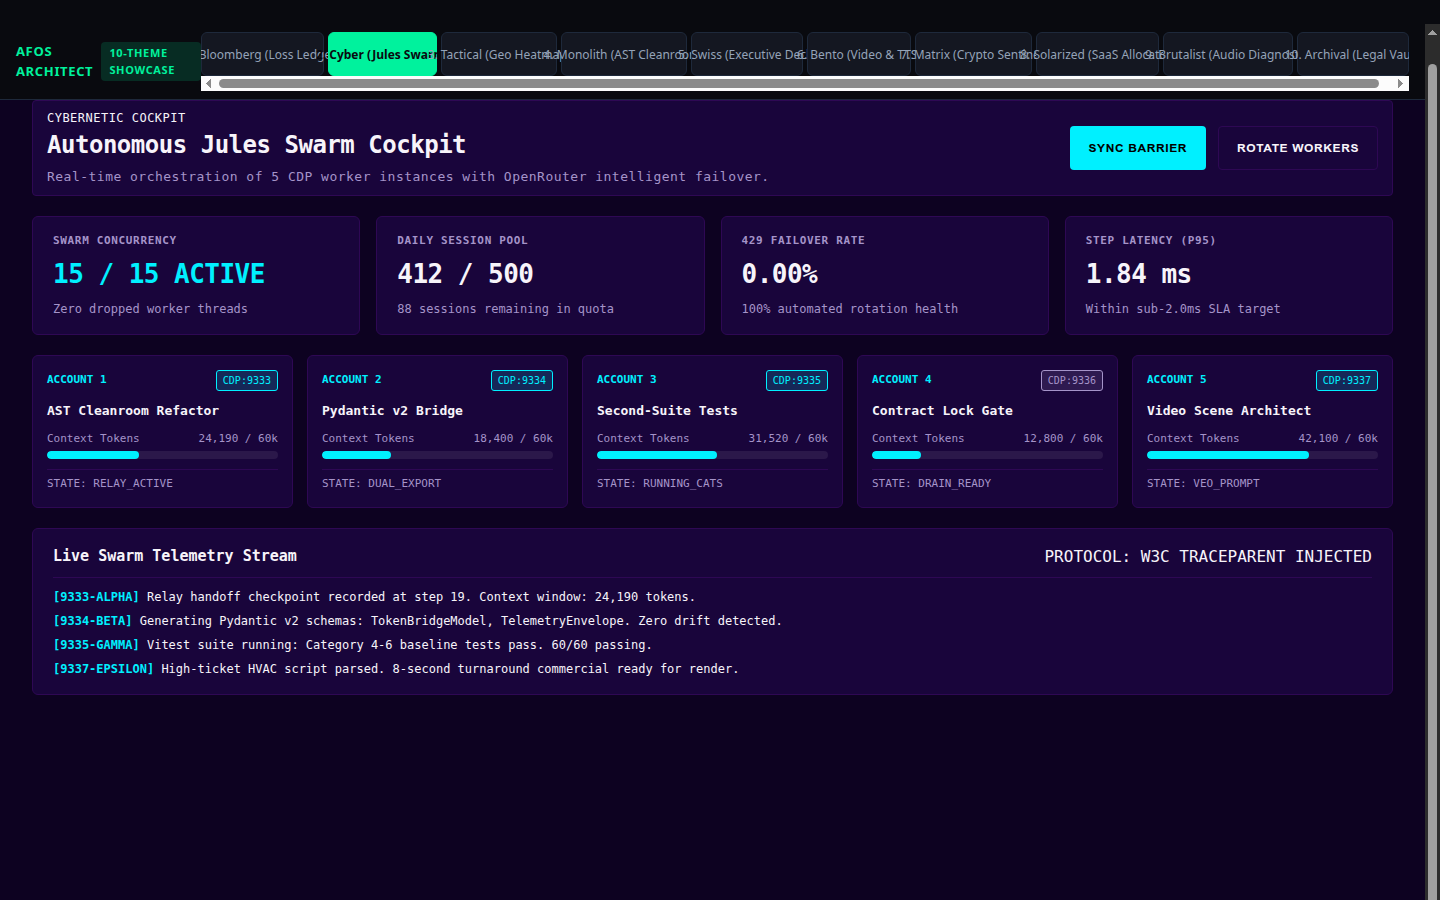Click the 0.00% failover rate value
The width and height of the screenshot is (1440, 900).
click(x=780, y=274)
